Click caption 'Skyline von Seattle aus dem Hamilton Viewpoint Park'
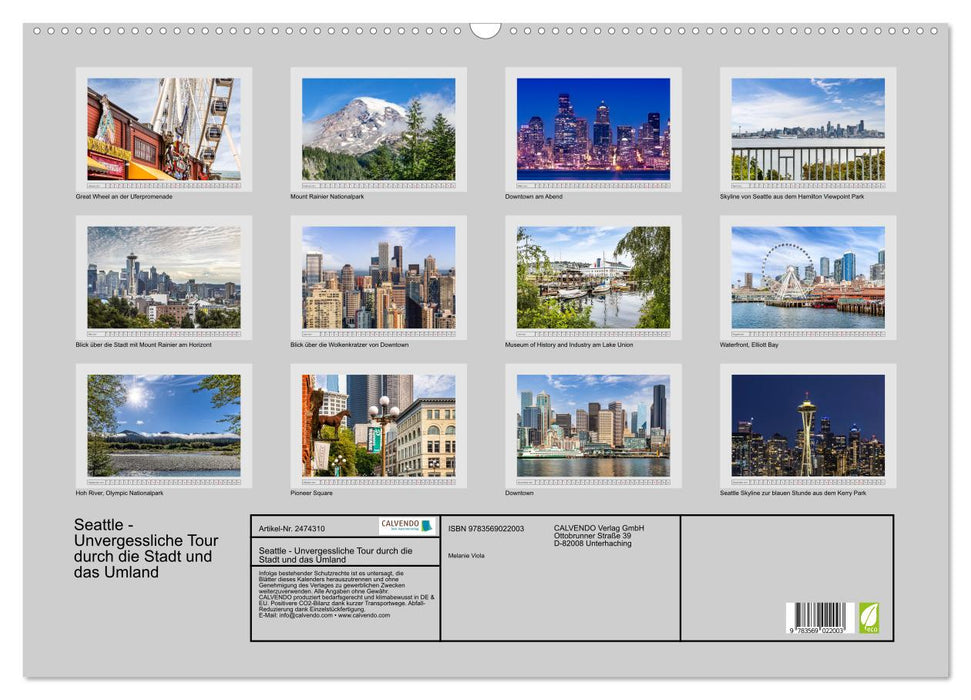Screen dimensions: 971x700 coord(792,196)
